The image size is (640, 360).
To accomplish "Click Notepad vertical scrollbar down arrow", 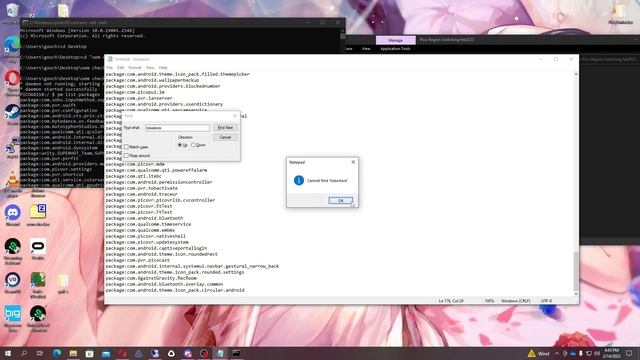I will click(x=576, y=294).
